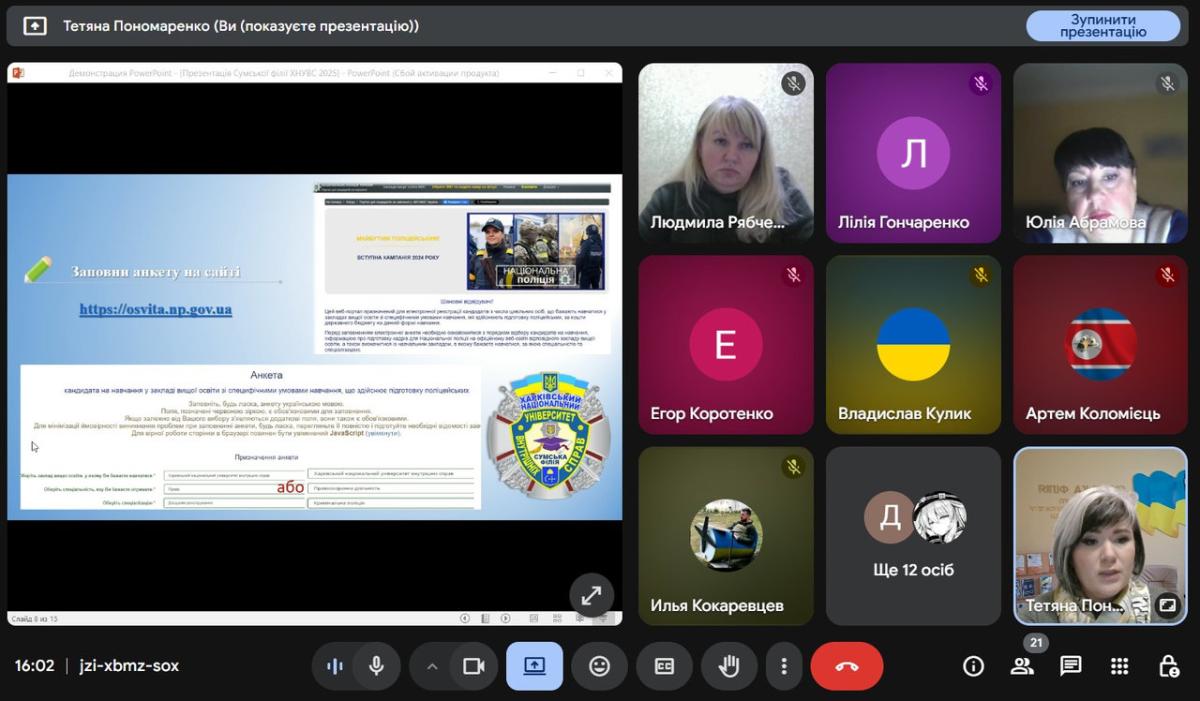
Task: Toggle the camera button
Action: [473, 666]
